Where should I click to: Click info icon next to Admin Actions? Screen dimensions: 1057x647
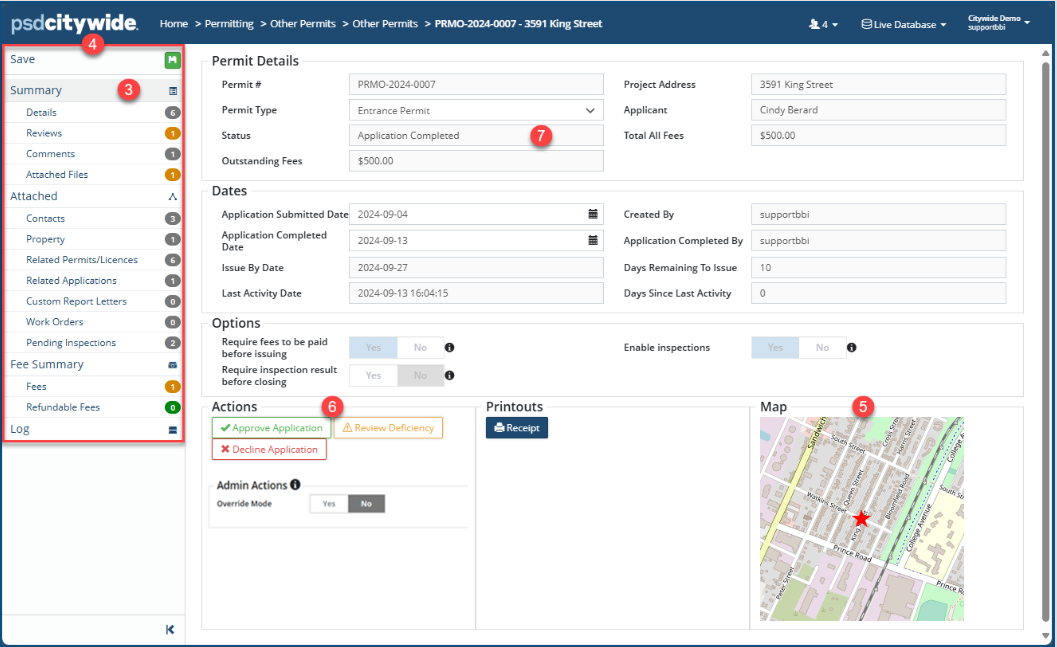[x=295, y=485]
